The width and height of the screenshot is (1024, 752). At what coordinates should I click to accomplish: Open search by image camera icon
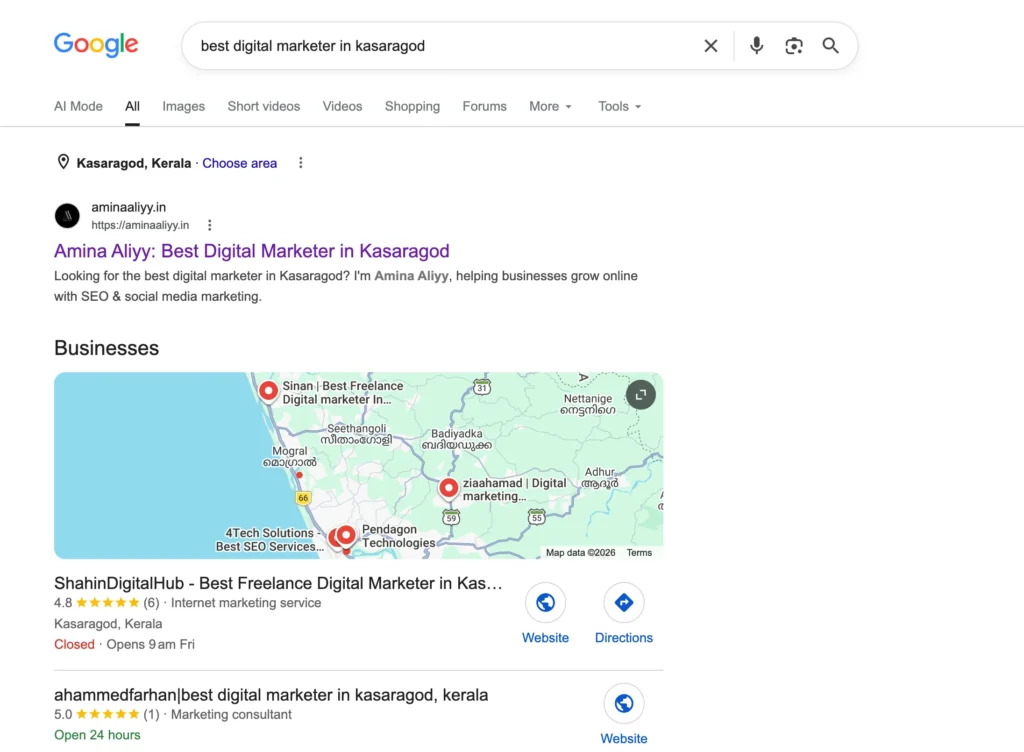click(x=793, y=46)
